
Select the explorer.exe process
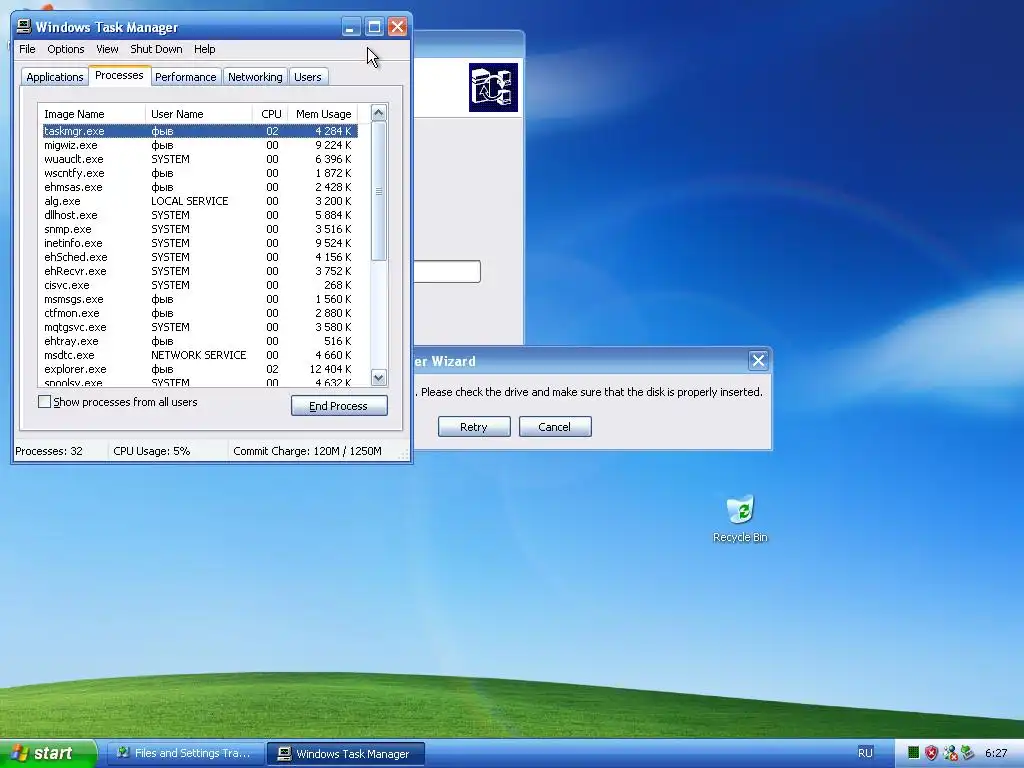[200, 369]
